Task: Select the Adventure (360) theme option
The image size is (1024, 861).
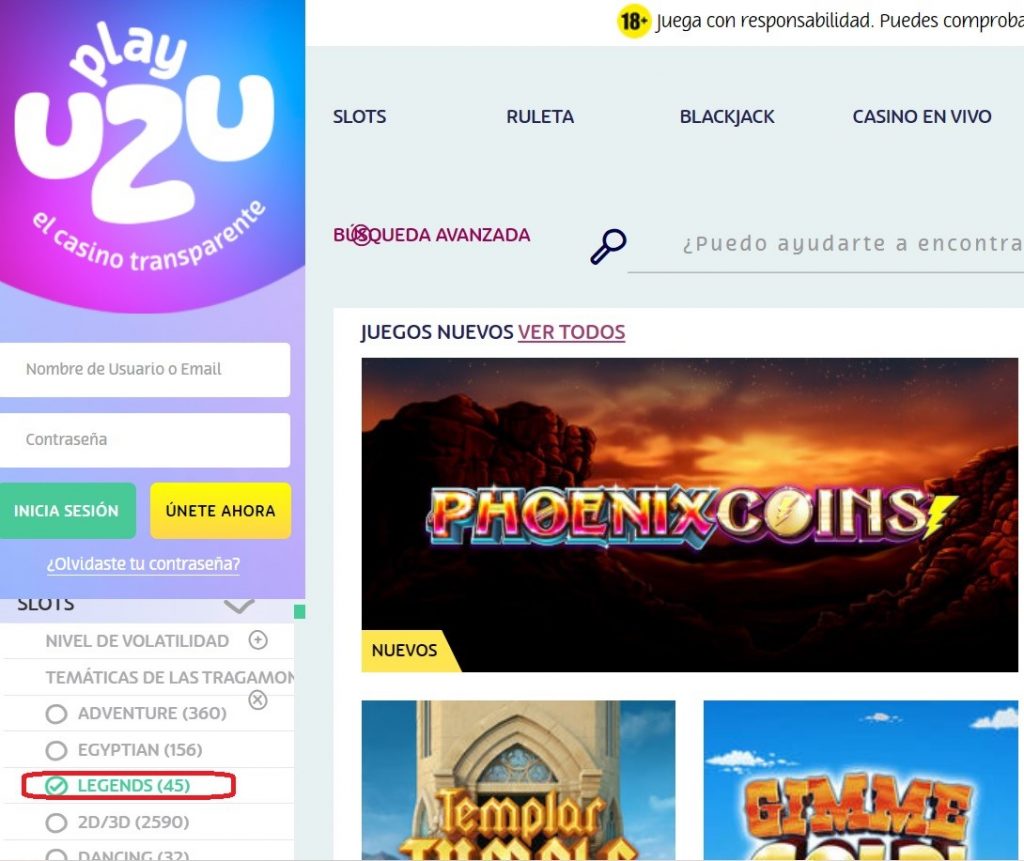Action: coord(136,713)
